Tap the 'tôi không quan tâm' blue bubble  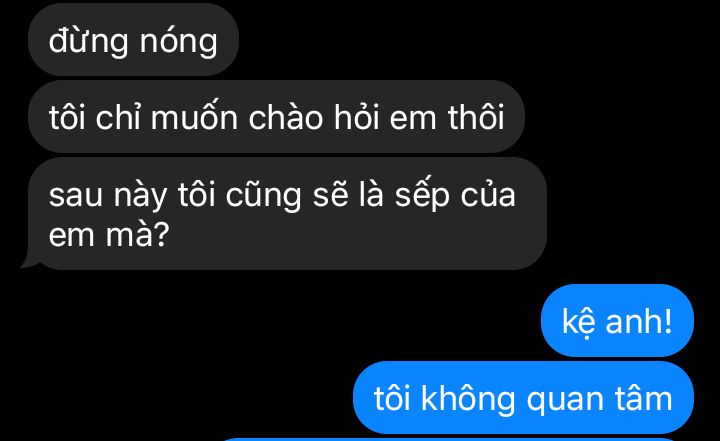click(523, 397)
